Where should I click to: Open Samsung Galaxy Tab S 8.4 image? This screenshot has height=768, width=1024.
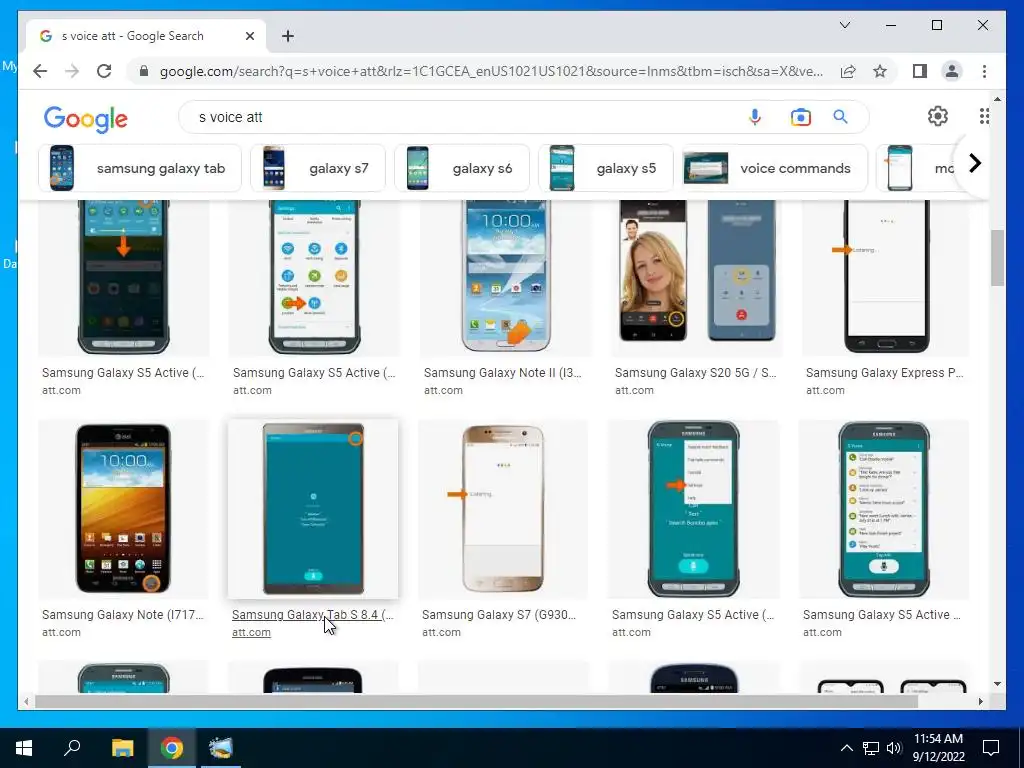click(313, 509)
